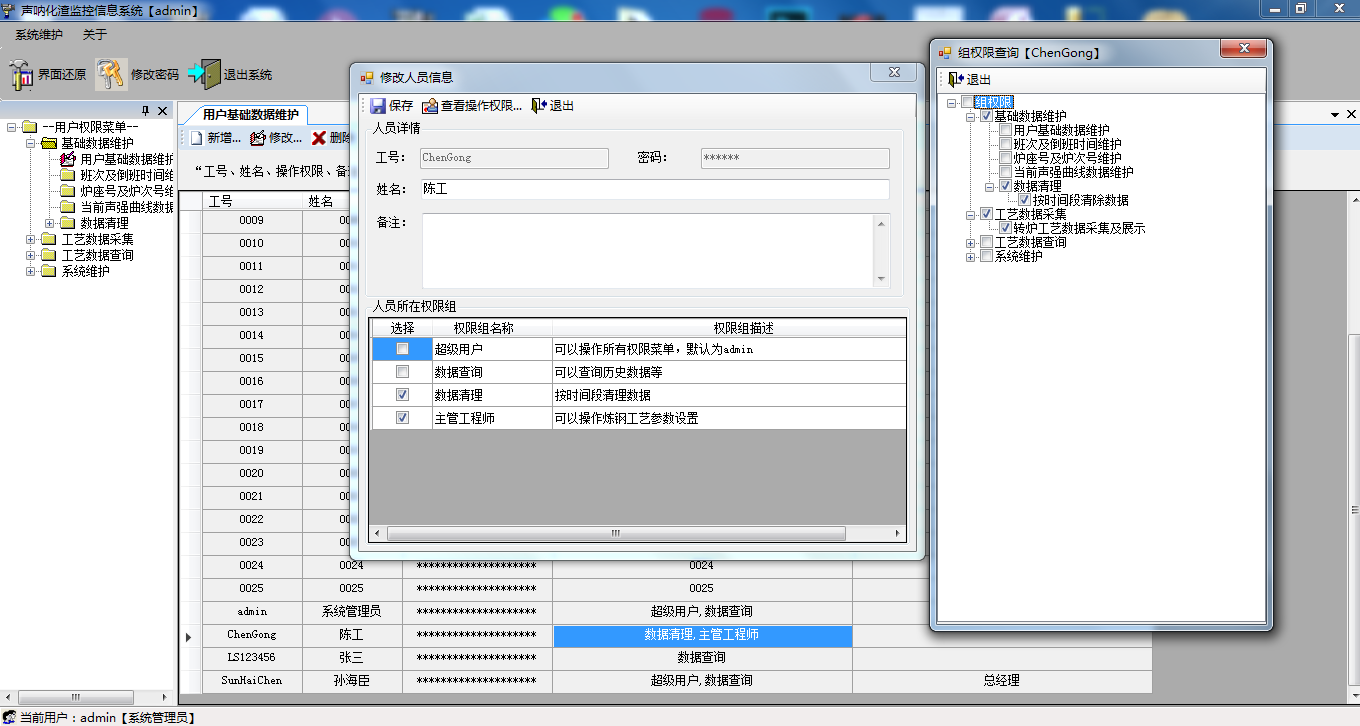Select the LS123456 row cell

point(252,658)
